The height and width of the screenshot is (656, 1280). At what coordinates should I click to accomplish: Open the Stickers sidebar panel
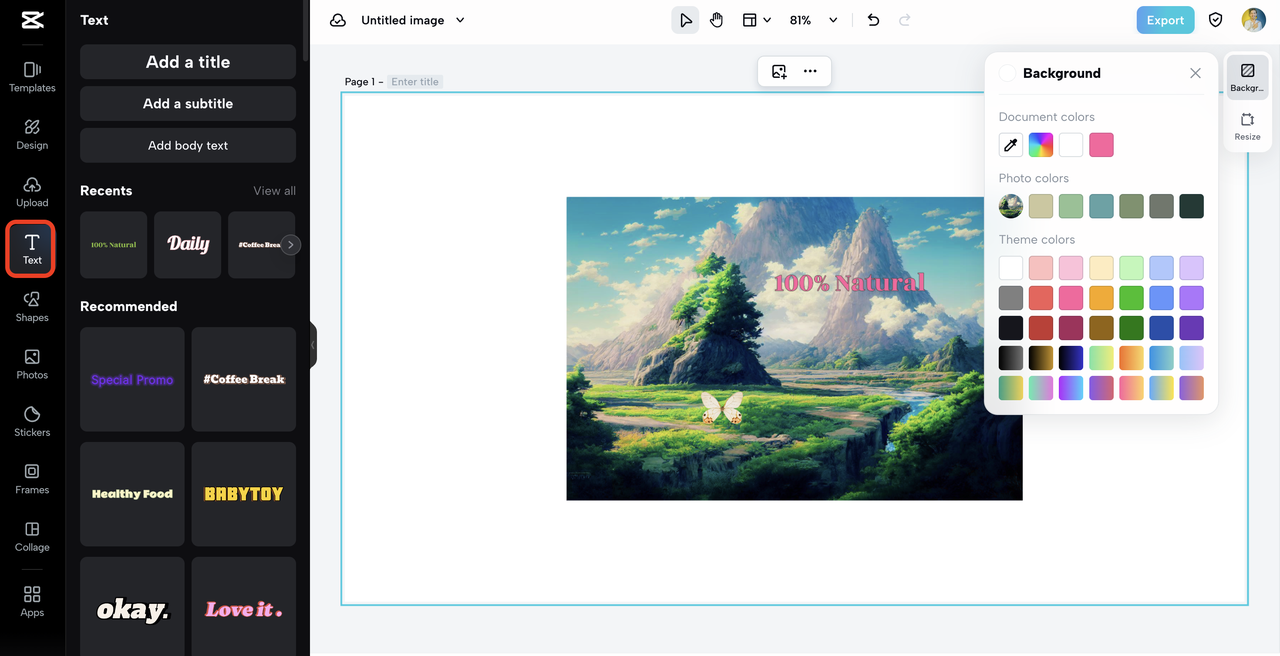coord(32,422)
